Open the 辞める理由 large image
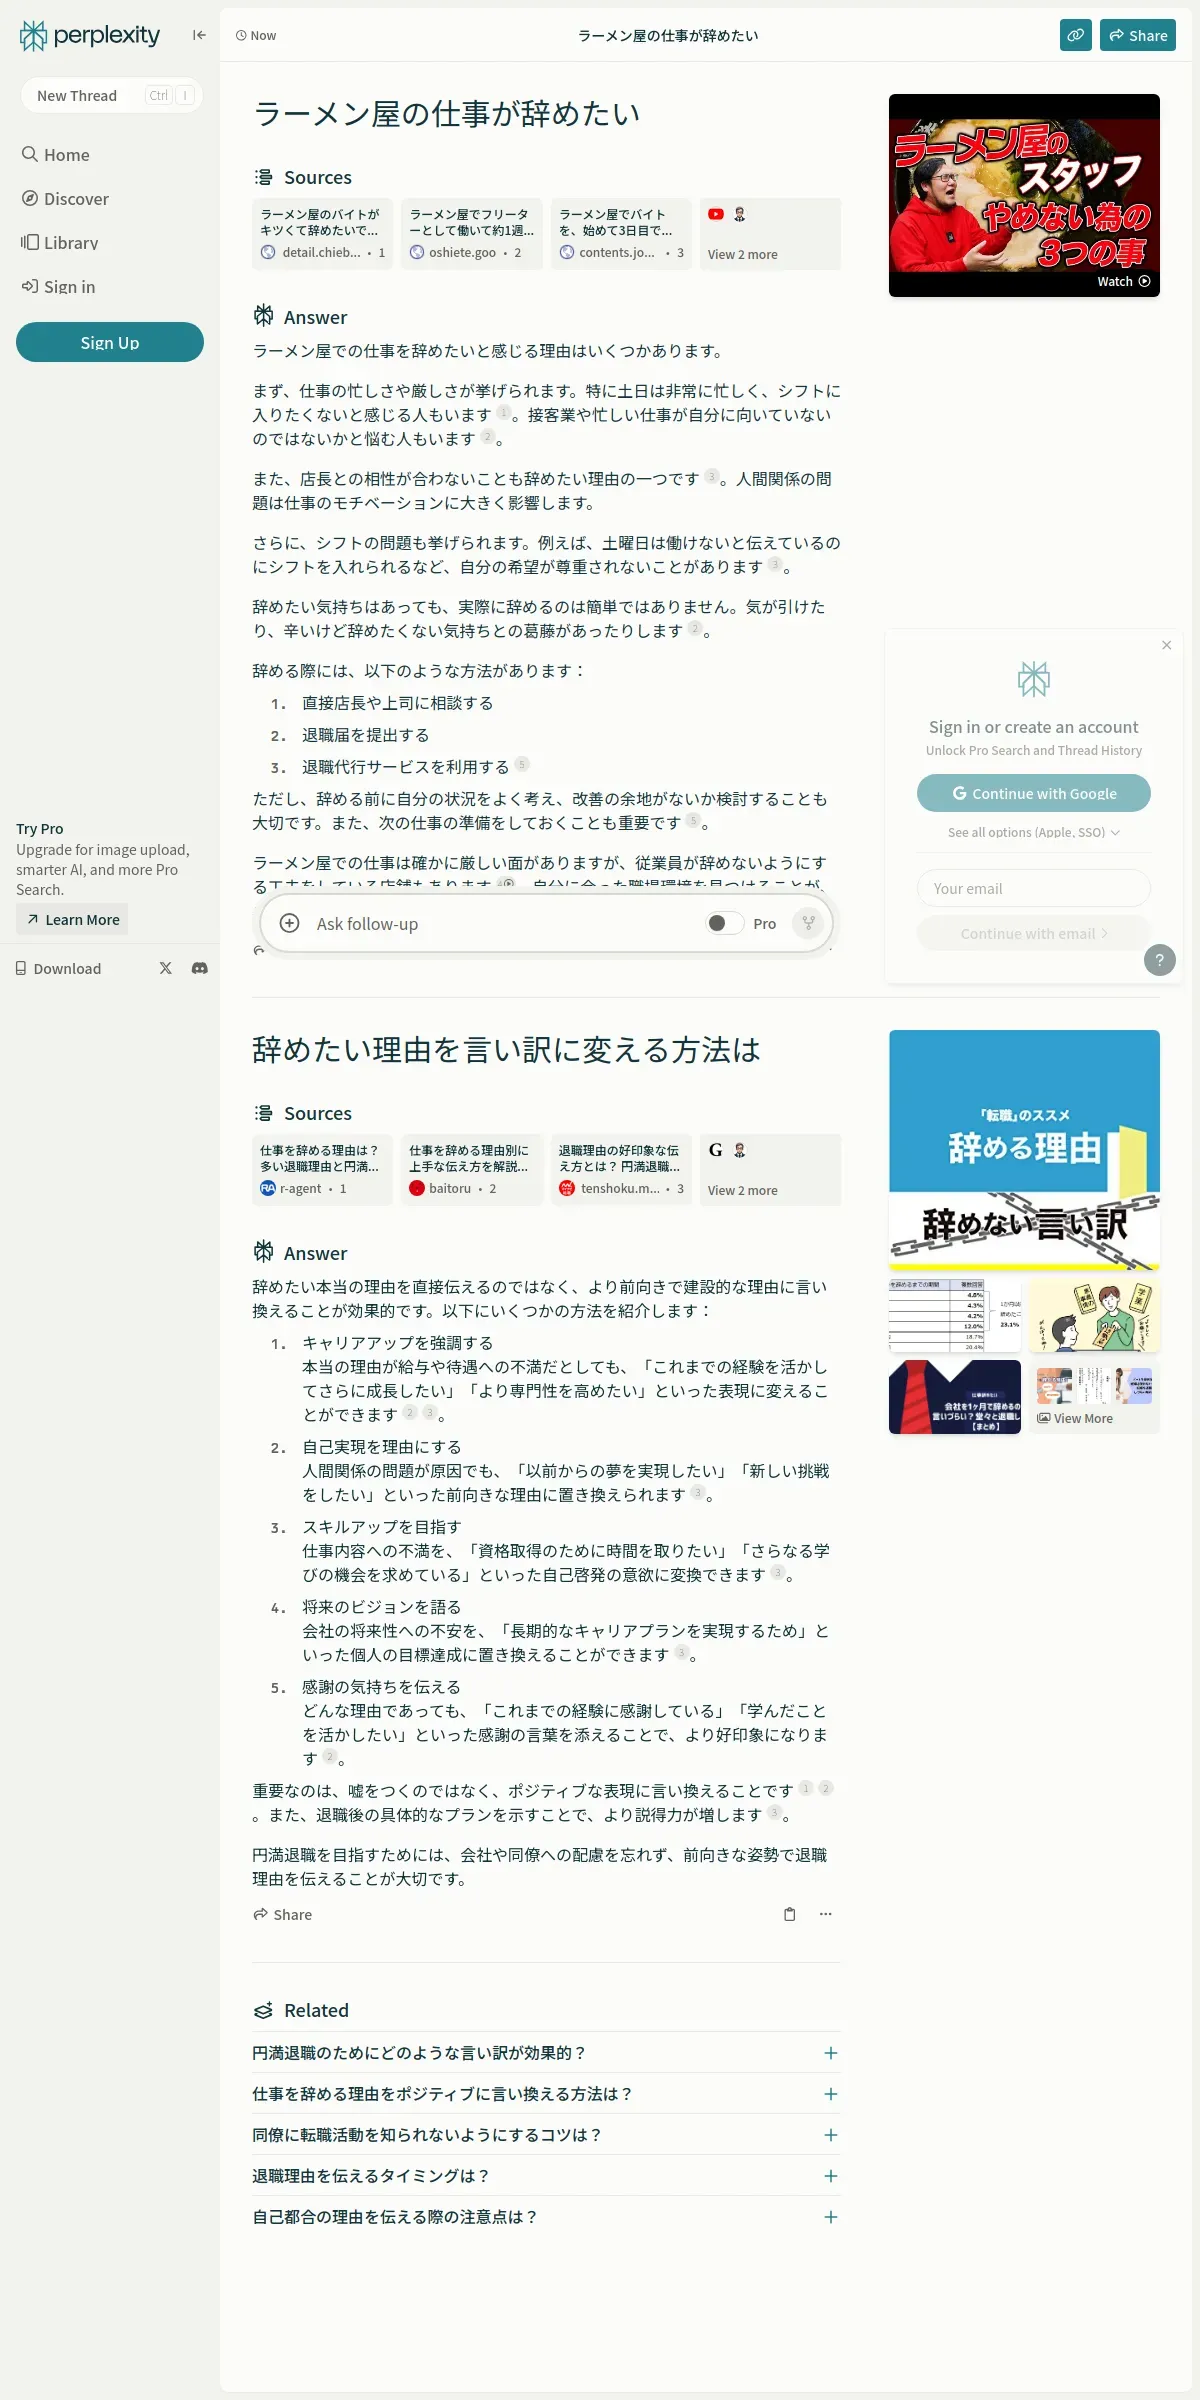The image size is (1200, 2400). click(x=1024, y=1151)
